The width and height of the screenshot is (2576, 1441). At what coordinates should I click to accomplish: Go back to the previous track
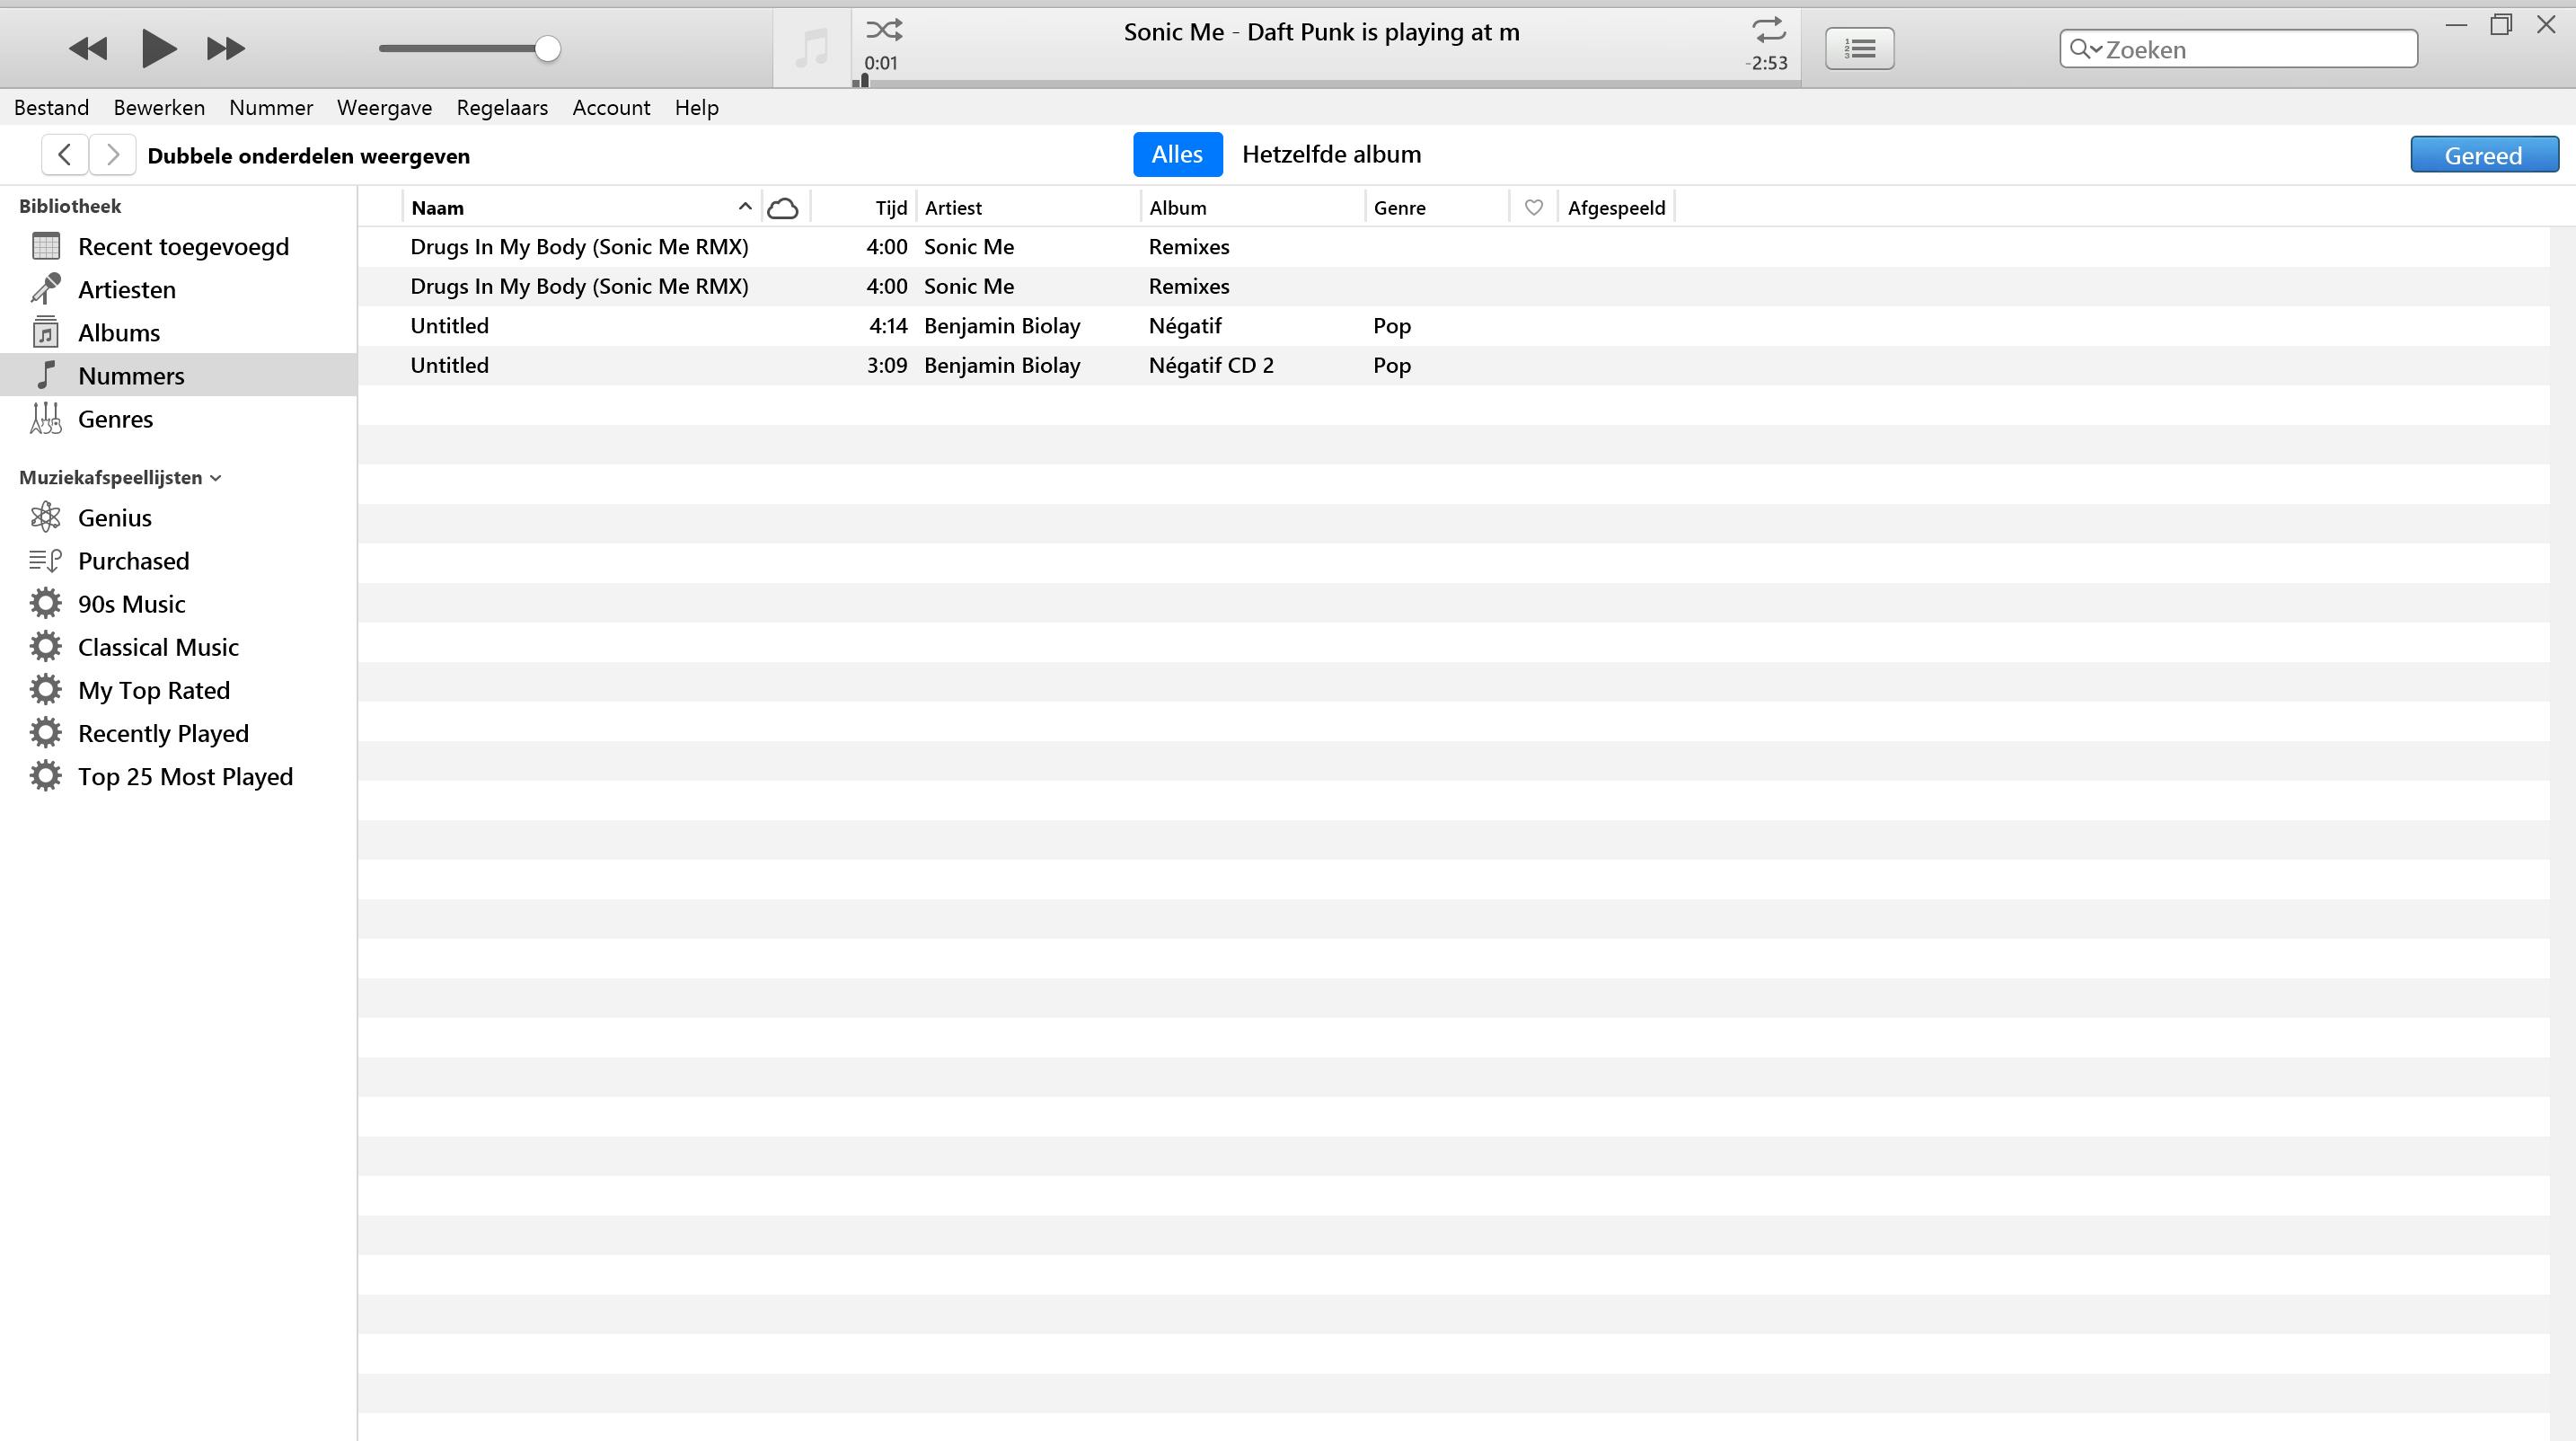click(88, 48)
